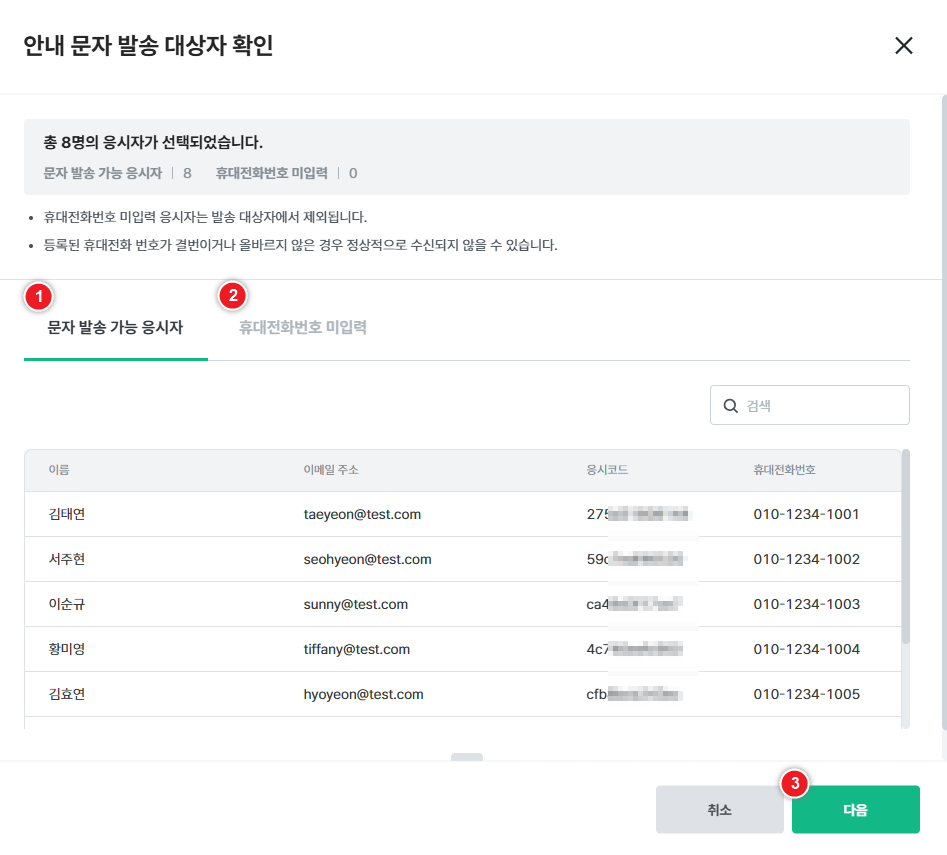Click the 이름 column header
Viewport: 947px width, 855px height.
59,470
